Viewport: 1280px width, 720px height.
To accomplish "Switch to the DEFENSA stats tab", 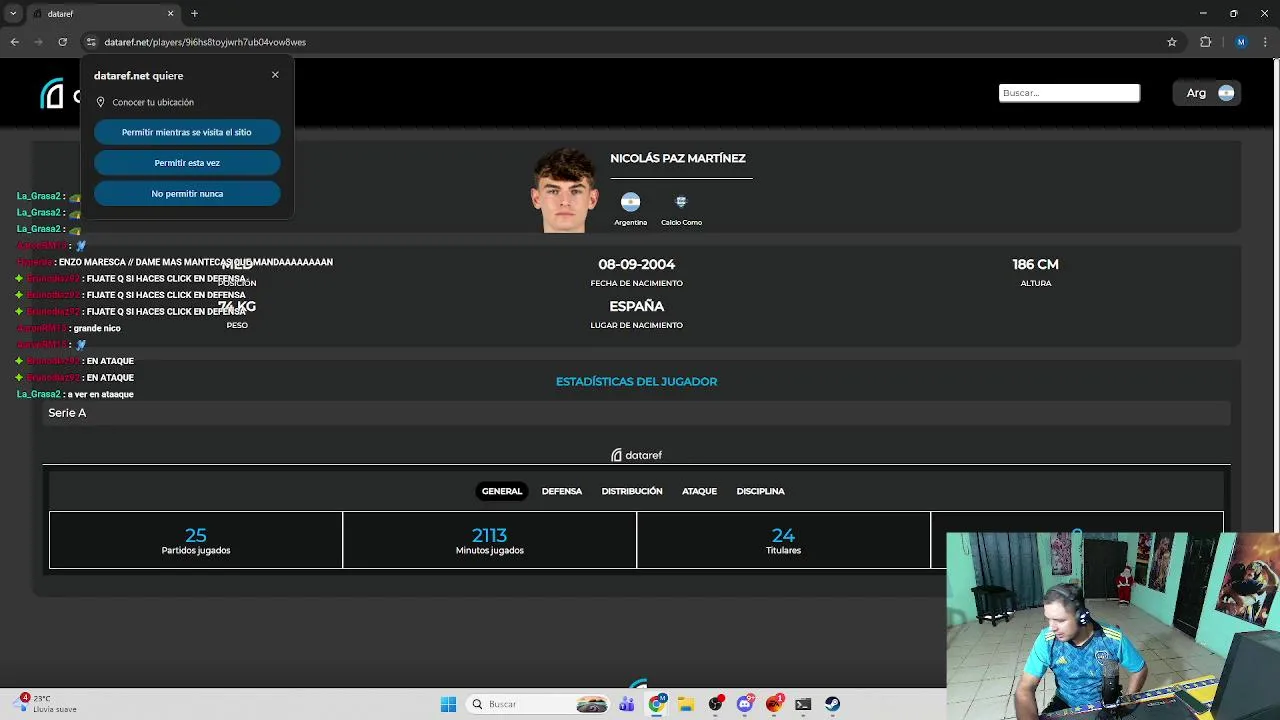I will click(x=562, y=491).
